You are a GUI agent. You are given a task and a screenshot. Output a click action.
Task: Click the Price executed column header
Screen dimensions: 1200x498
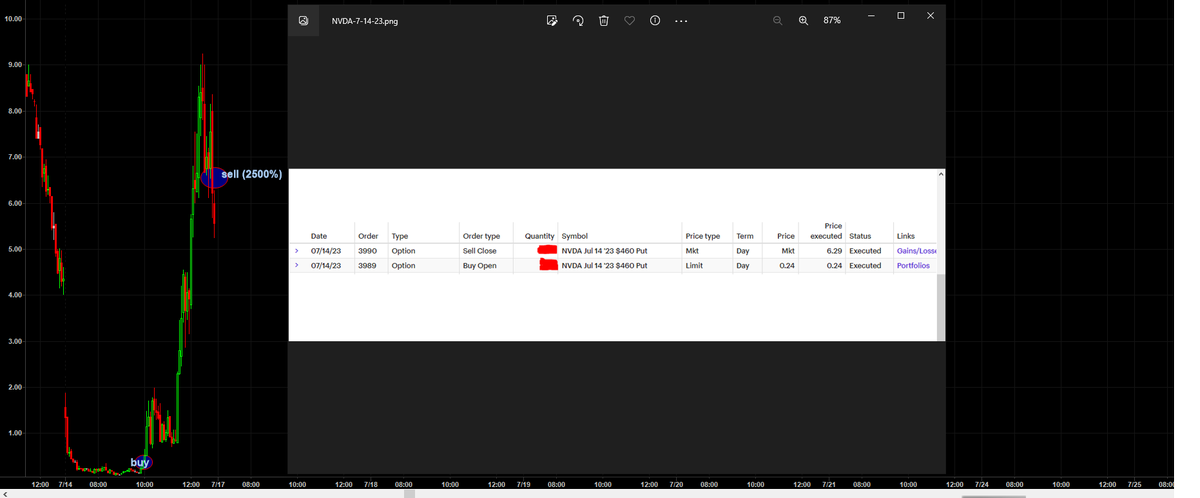coord(826,231)
